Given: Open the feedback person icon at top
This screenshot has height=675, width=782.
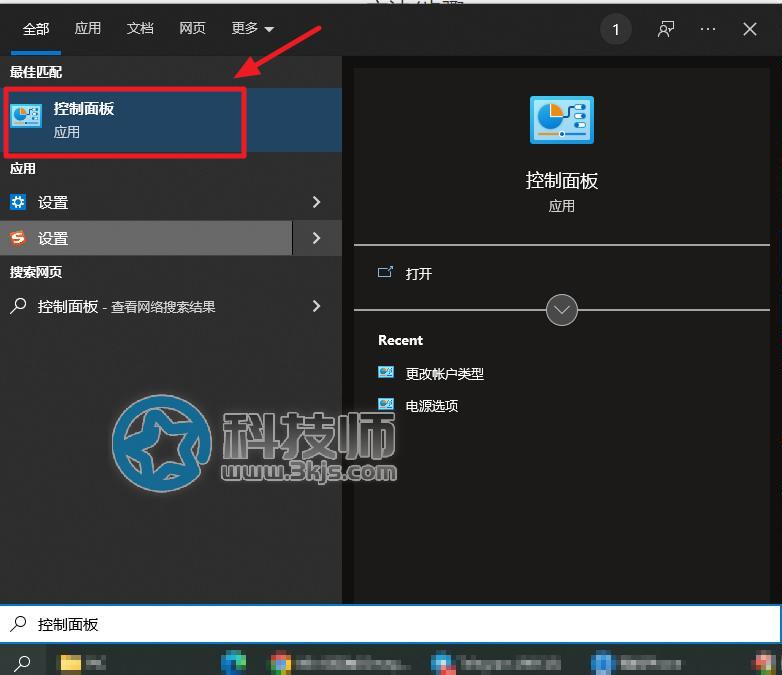Looking at the screenshot, I should pyautogui.click(x=666, y=29).
